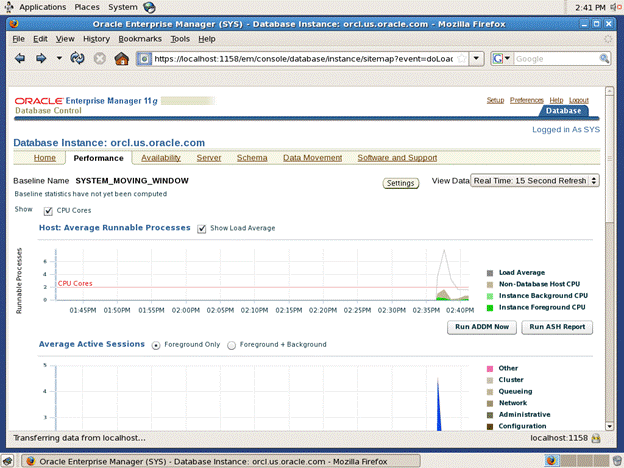Click the Instance Background CPU legend swatch
The height and width of the screenshot is (468, 624).
490,296
